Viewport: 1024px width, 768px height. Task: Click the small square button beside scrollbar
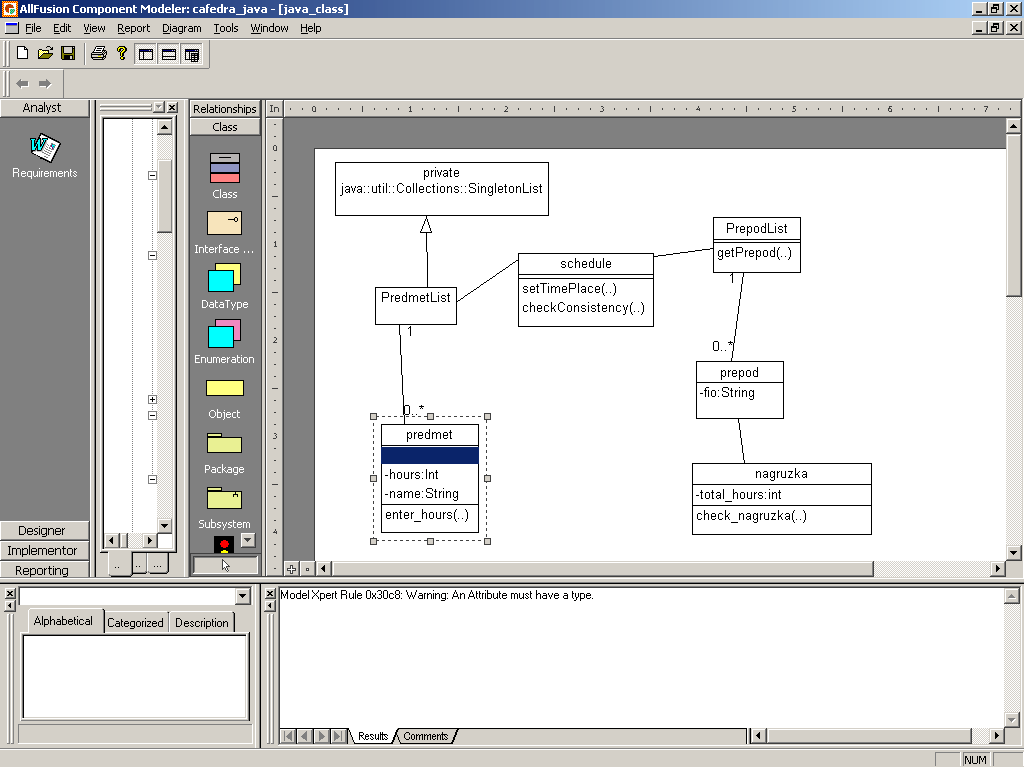(x=307, y=569)
